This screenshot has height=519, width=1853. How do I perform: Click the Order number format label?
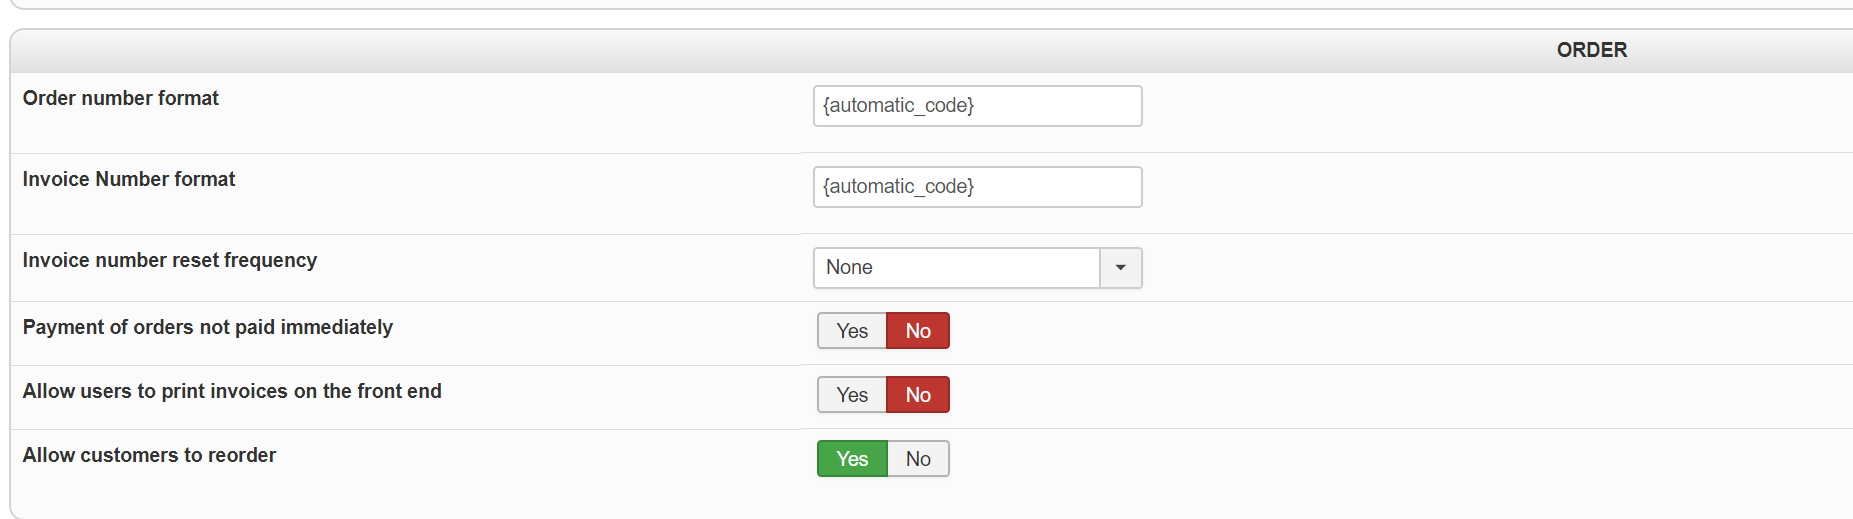(121, 98)
